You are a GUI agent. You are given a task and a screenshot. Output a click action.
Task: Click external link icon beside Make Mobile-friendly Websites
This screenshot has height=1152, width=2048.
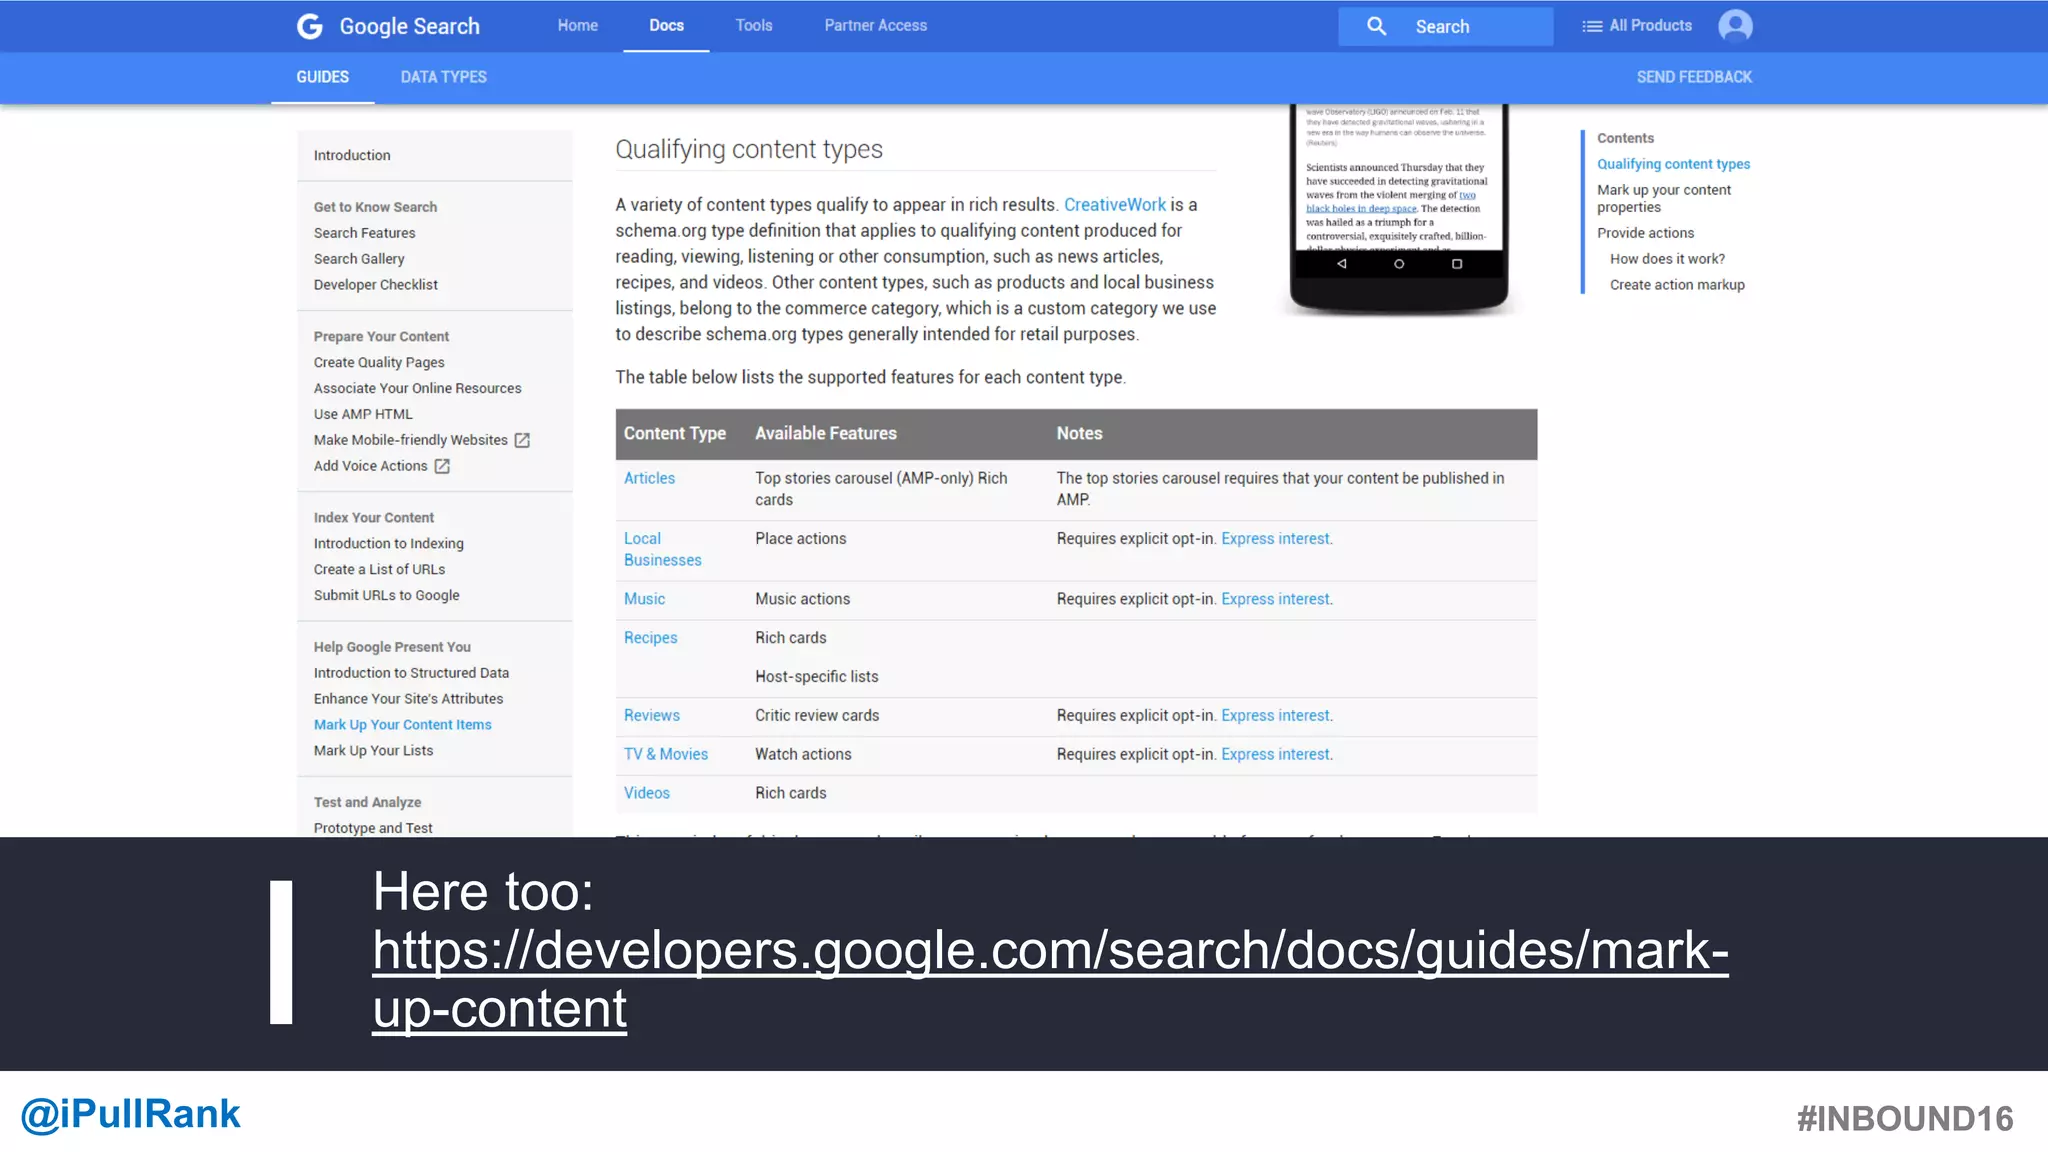click(522, 440)
